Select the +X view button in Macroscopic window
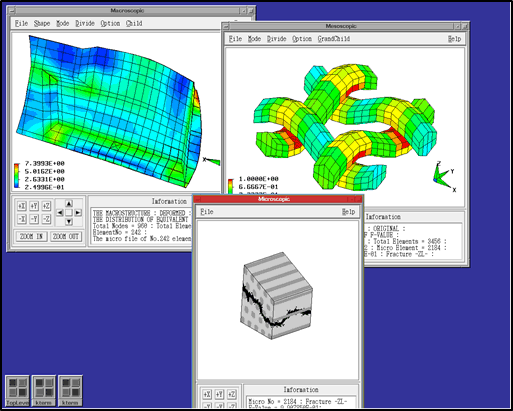Viewport: 513px width, 411px height. pos(22,206)
